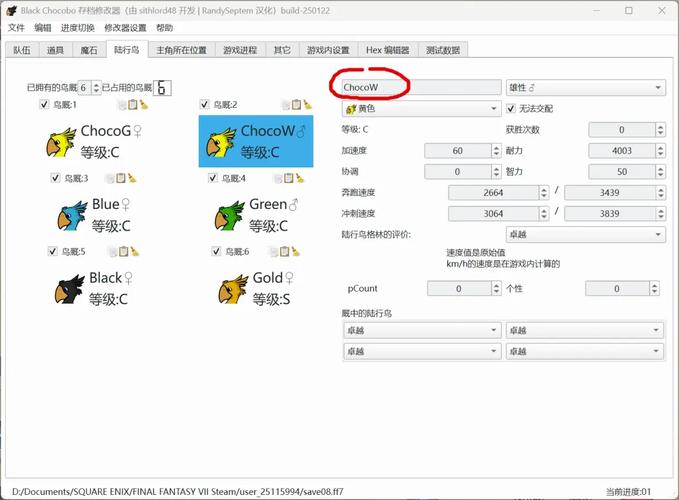Click the paste icon for stable 6
The width and height of the screenshot is (679, 500).
tap(285, 251)
